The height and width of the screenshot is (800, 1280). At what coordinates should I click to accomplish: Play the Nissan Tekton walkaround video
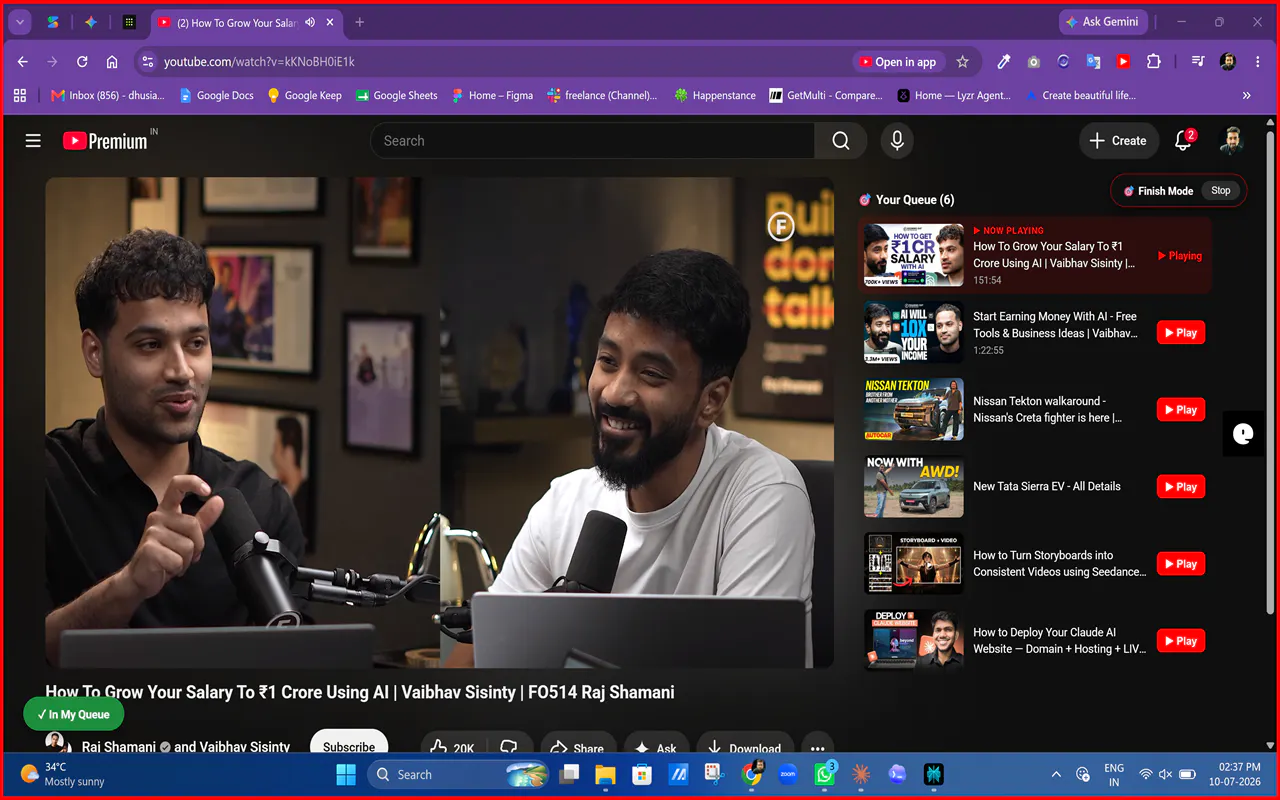point(1180,410)
